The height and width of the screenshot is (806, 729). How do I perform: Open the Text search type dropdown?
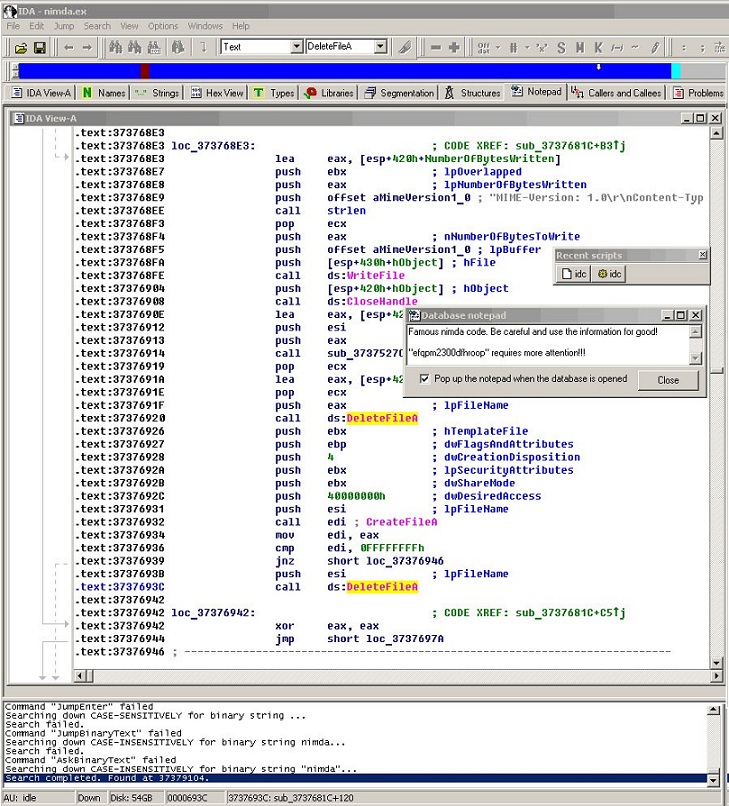click(296, 47)
